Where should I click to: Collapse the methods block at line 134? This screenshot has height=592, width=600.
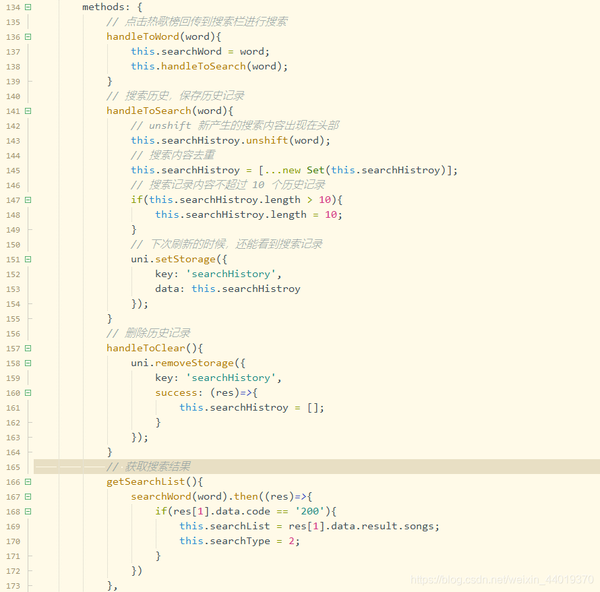(28, 7)
